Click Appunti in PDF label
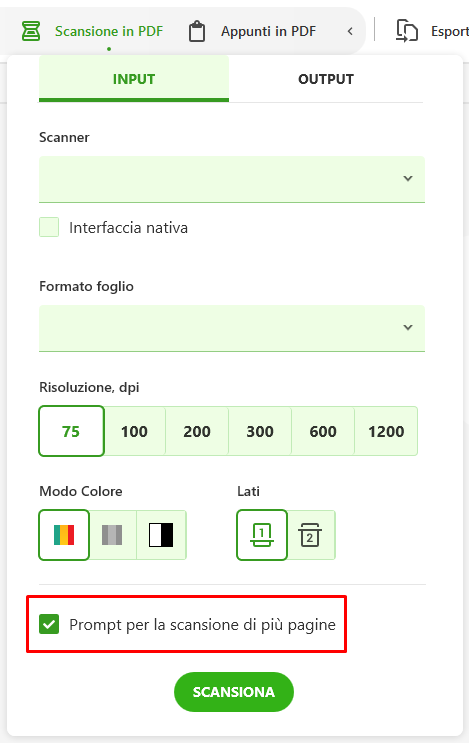The height and width of the screenshot is (743, 469). (268, 31)
